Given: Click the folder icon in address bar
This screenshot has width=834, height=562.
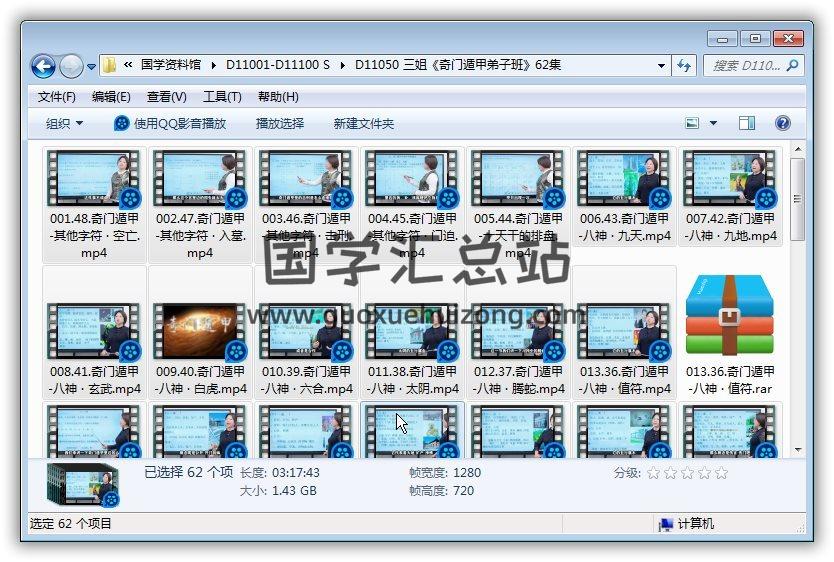Looking at the screenshot, I should pos(109,65).
